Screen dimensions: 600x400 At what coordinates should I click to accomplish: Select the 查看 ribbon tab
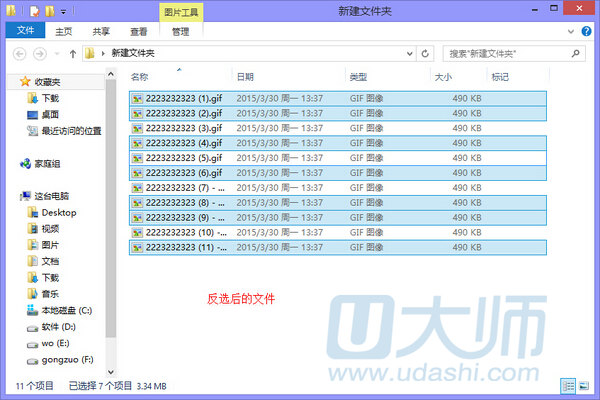[x=139, y=31]
